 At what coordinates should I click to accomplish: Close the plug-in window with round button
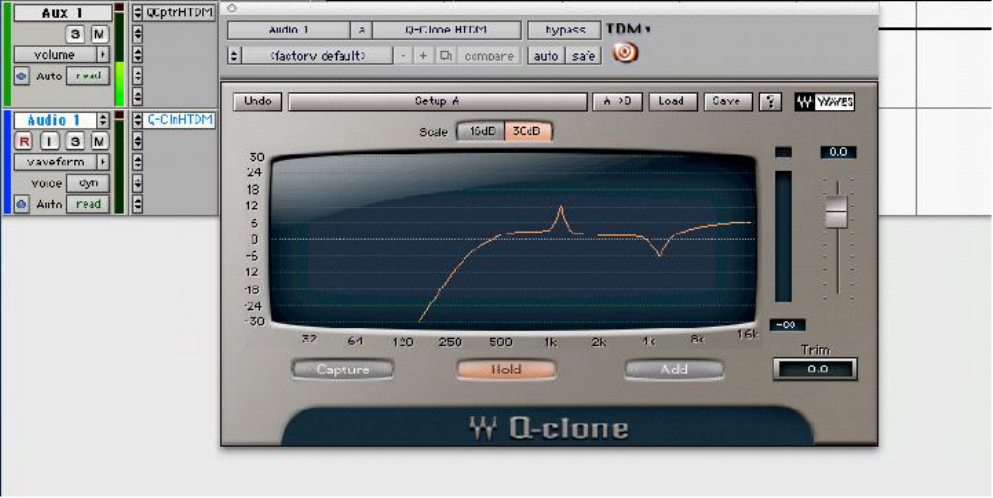[232, 8]
